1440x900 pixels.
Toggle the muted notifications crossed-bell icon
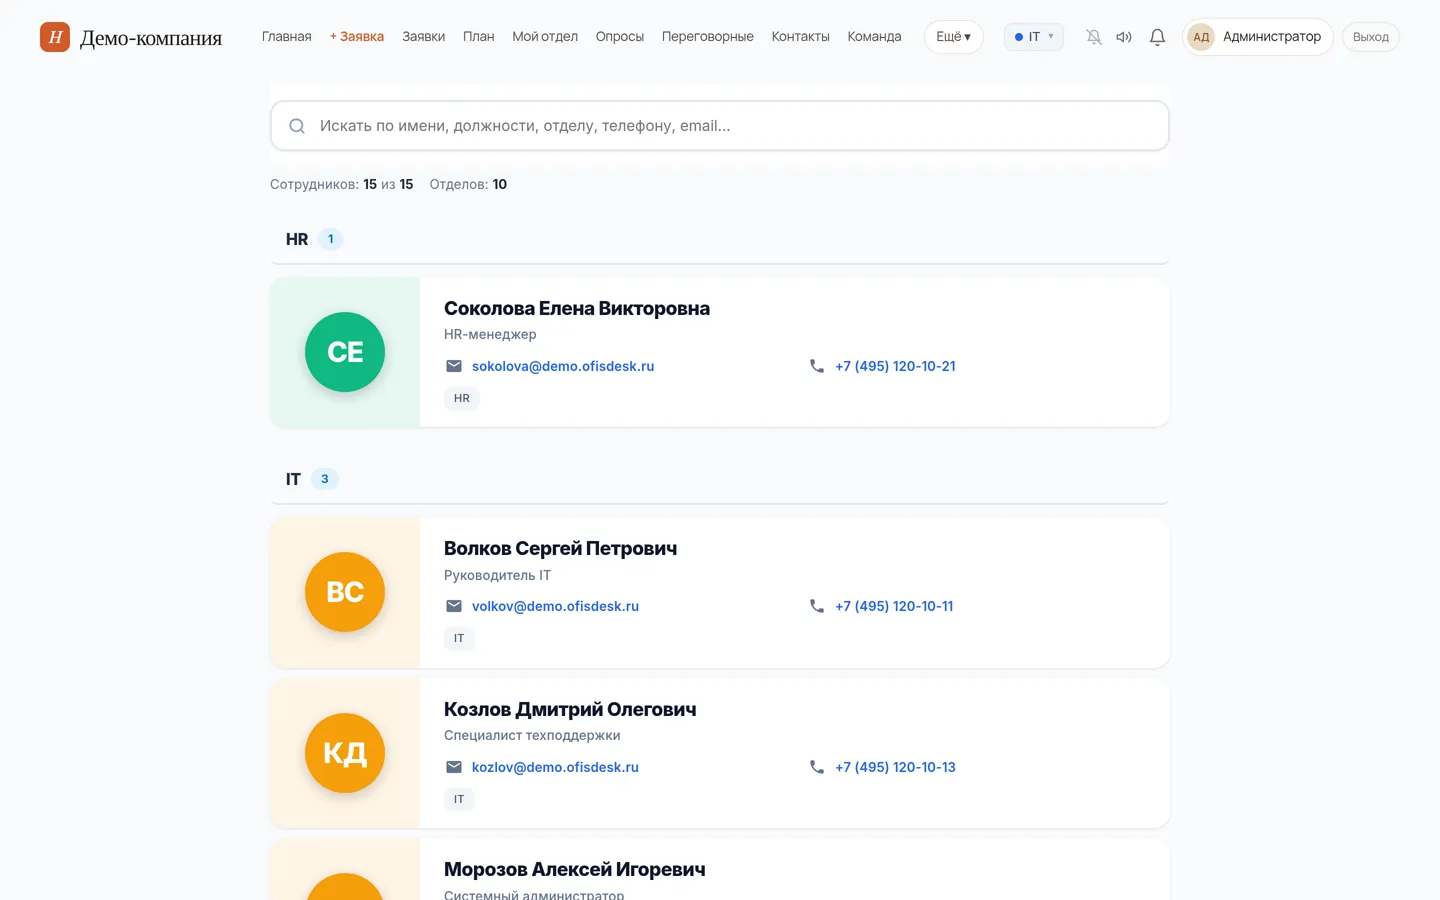[x=1094, y=37]
